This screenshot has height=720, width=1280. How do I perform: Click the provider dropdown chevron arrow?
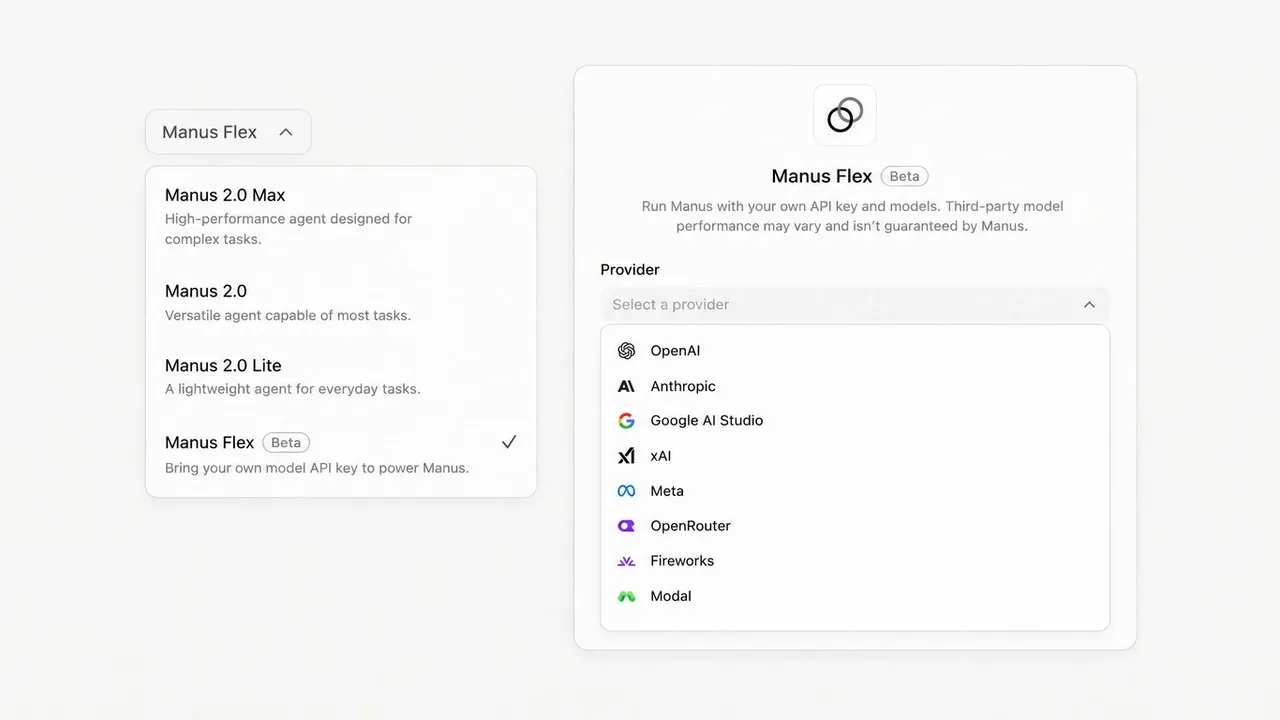1089,305
